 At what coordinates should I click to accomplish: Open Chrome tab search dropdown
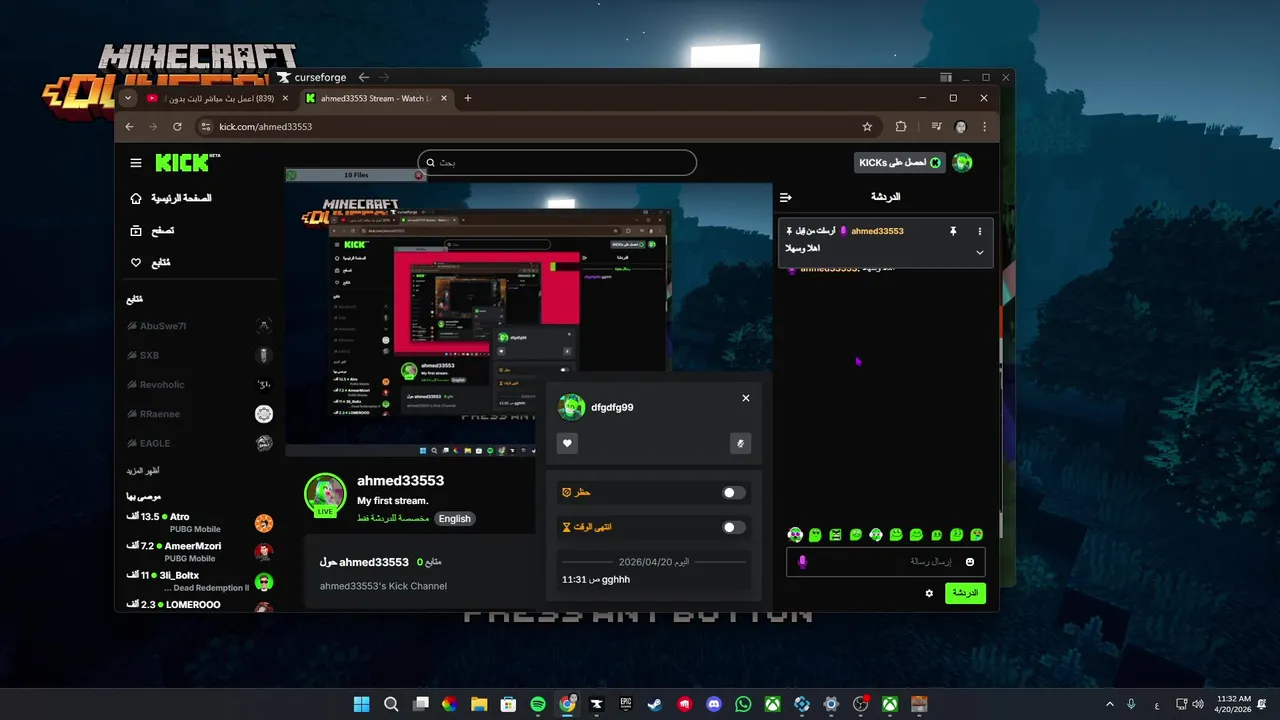pyautogui.click(x=128, y=98)
